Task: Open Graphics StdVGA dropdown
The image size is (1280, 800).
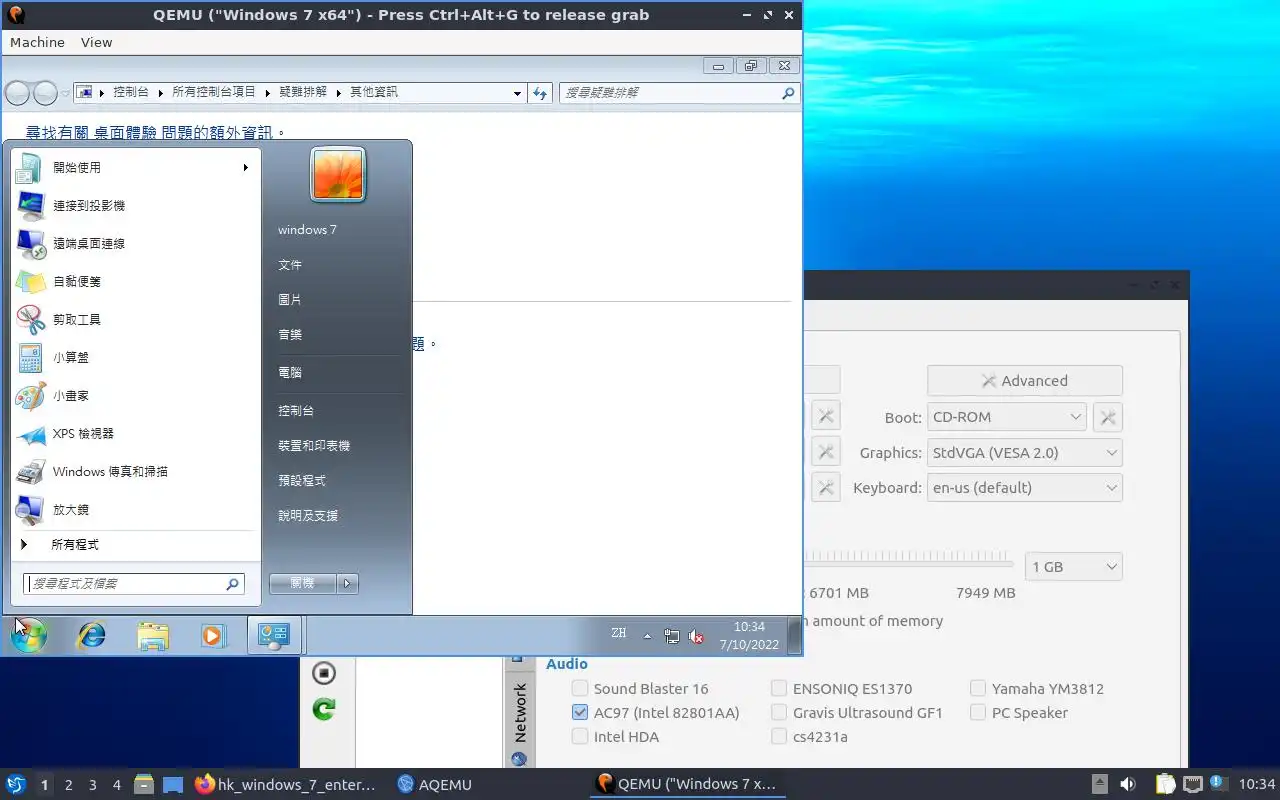Action: 1025,452
